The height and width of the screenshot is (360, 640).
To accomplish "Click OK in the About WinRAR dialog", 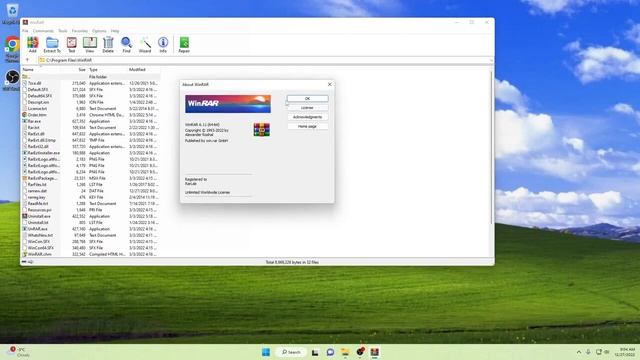I will 307,98.
